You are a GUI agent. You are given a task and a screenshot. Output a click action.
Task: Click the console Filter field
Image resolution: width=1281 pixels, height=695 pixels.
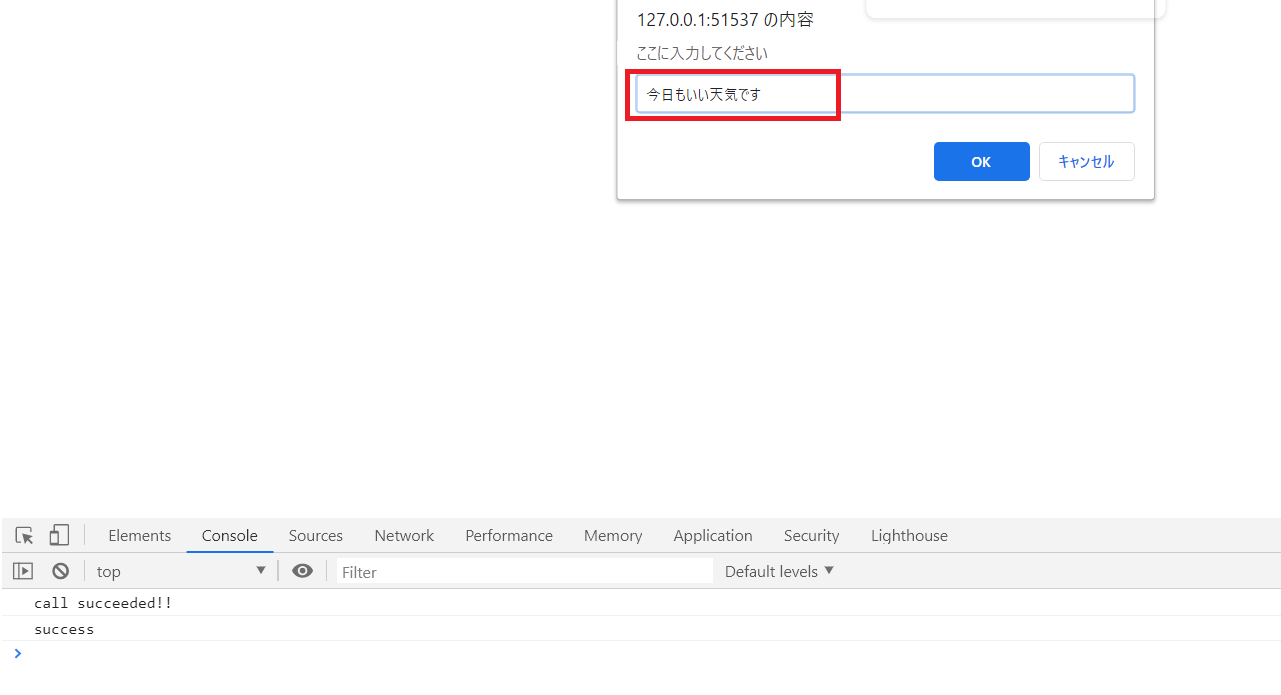(524, 571)
